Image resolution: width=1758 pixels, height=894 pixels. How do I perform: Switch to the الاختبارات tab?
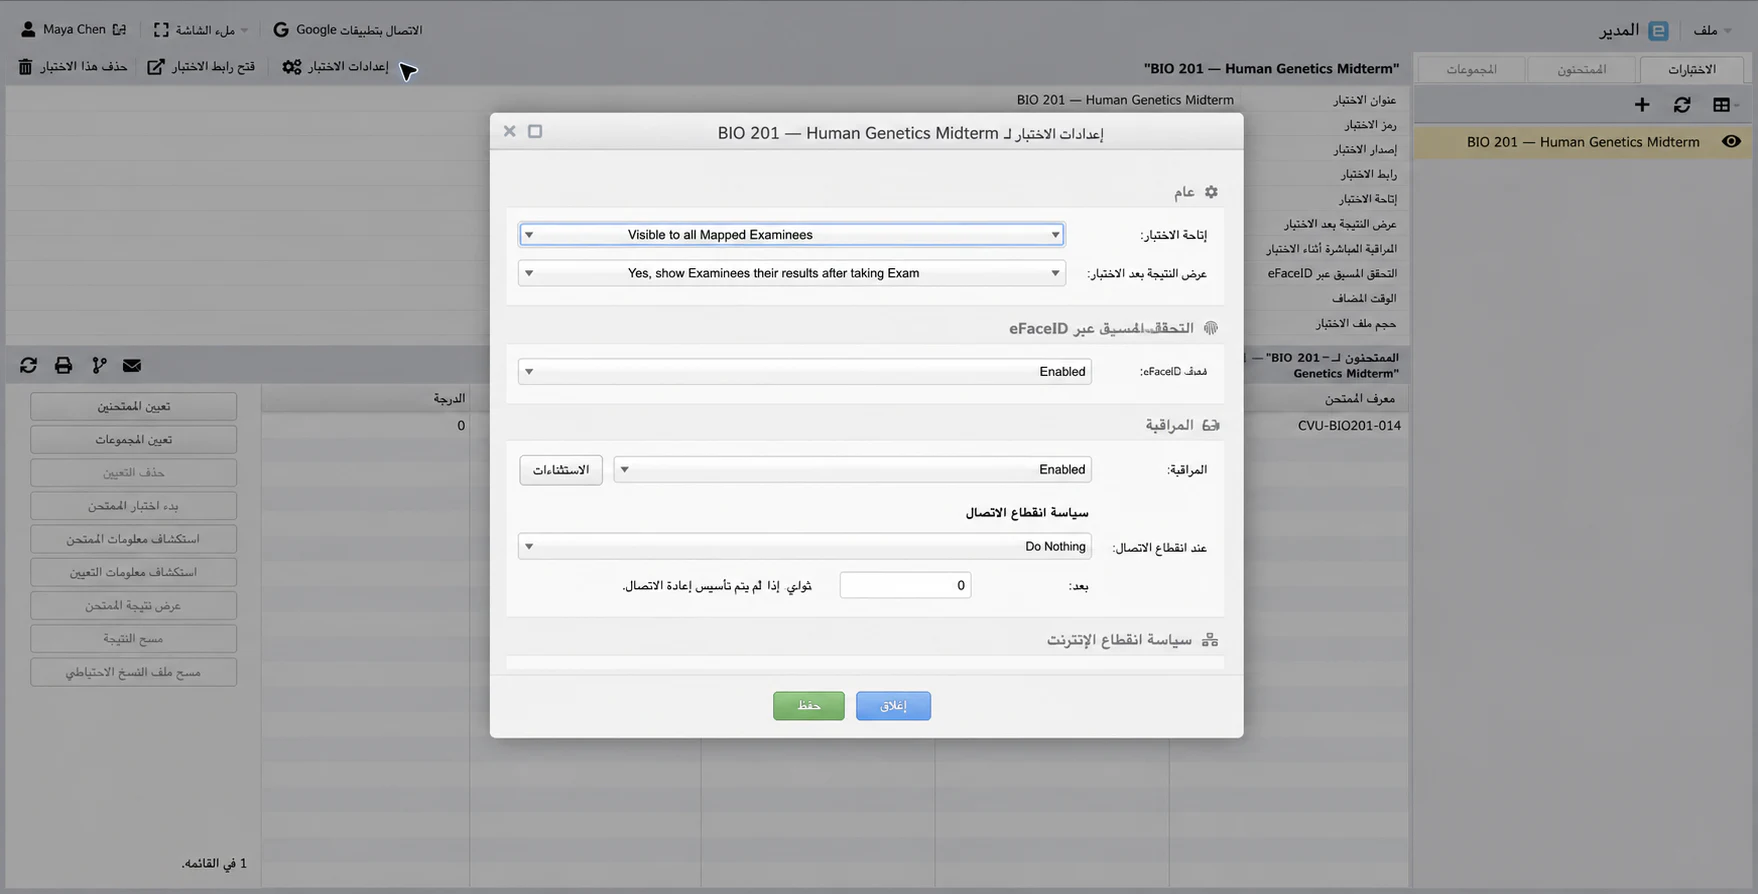[1692, 69]
